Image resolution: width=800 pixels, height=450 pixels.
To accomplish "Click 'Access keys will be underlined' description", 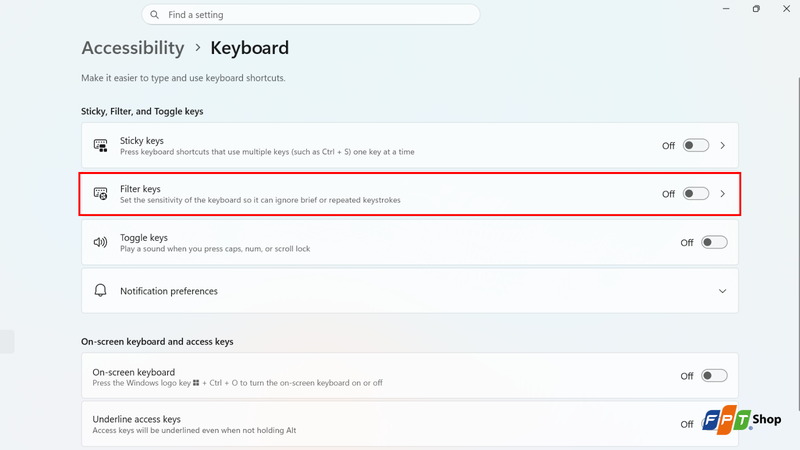I will point(194,431).
